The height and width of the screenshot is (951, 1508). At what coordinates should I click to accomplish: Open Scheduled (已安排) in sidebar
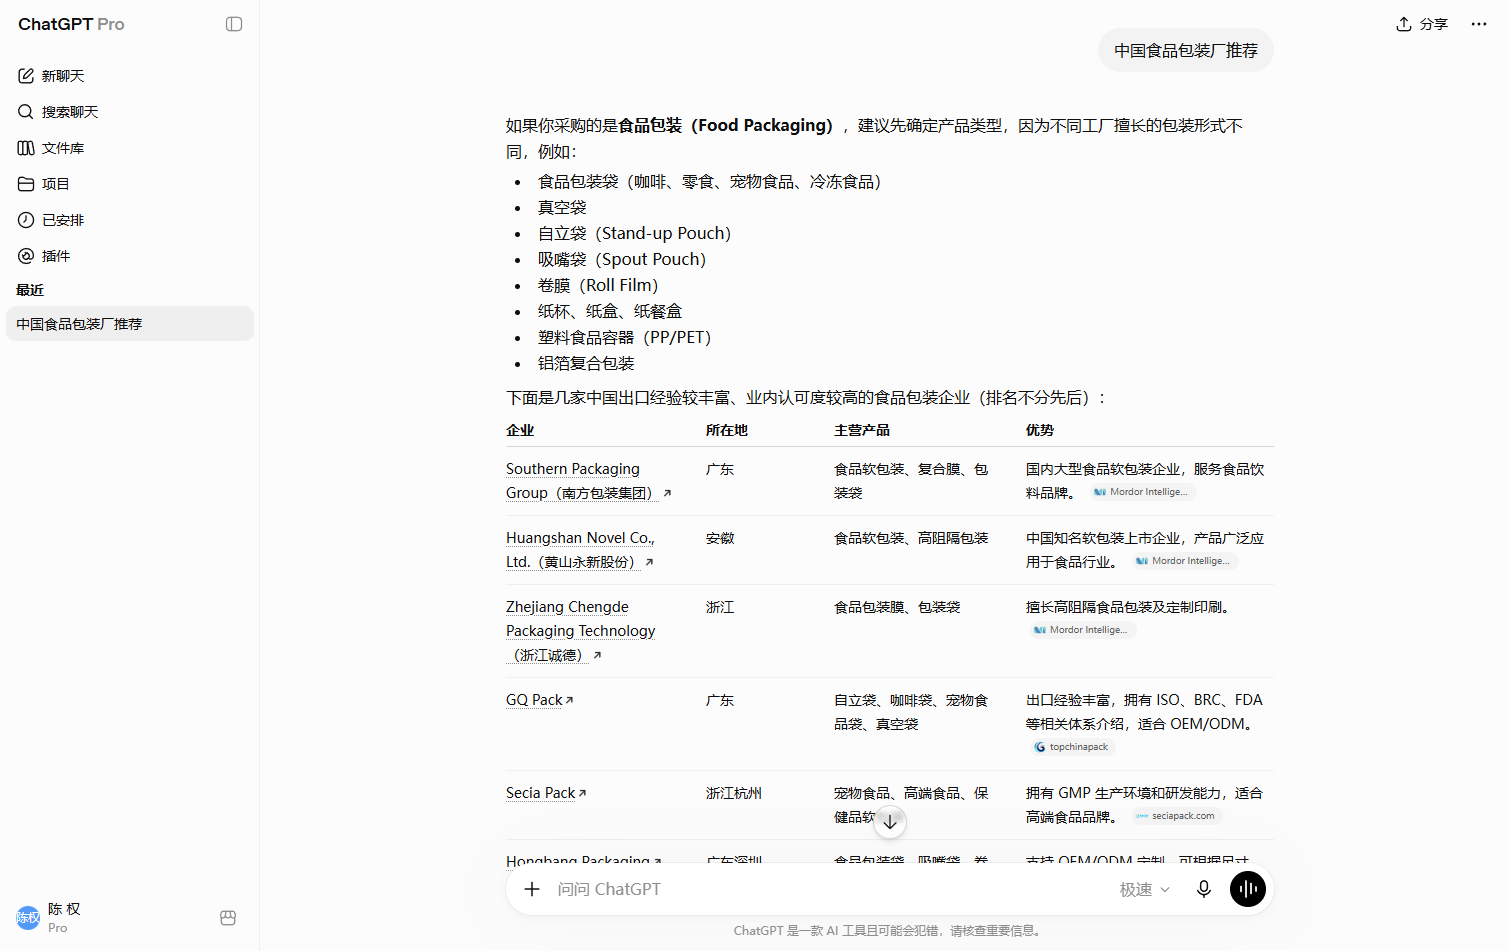[130, 220]
